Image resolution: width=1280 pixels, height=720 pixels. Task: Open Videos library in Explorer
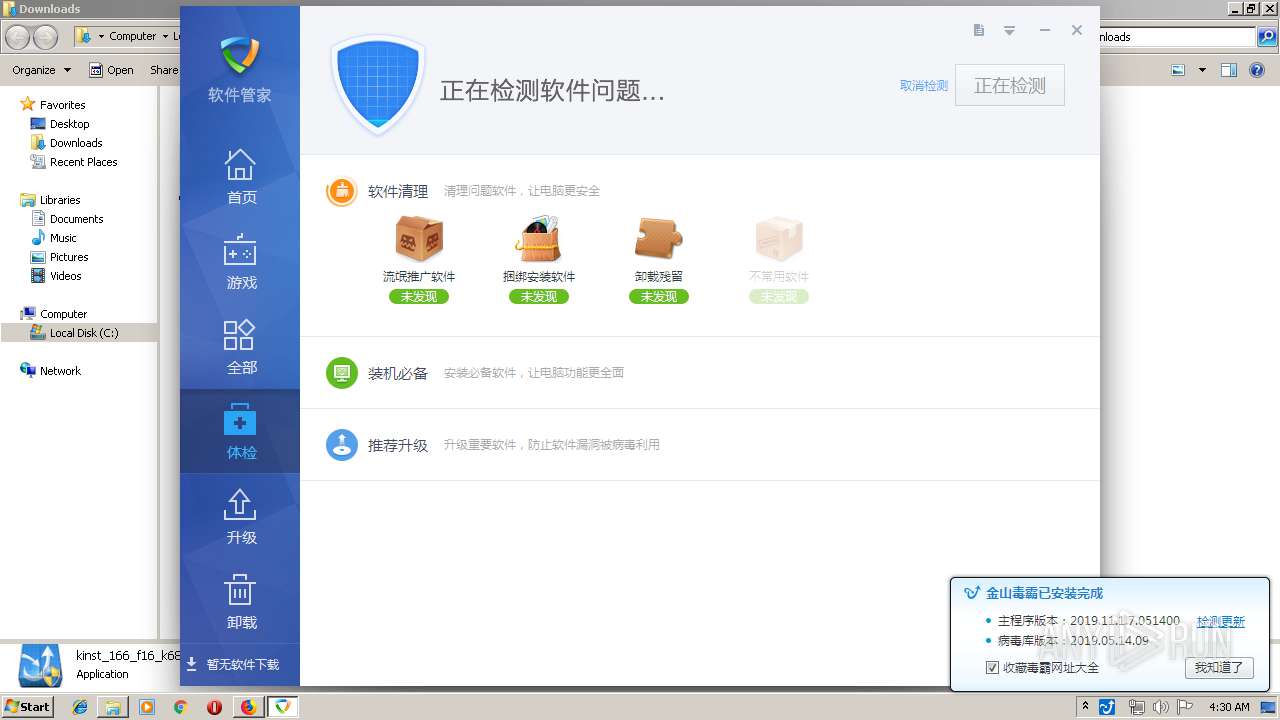[x=66, y=276]
